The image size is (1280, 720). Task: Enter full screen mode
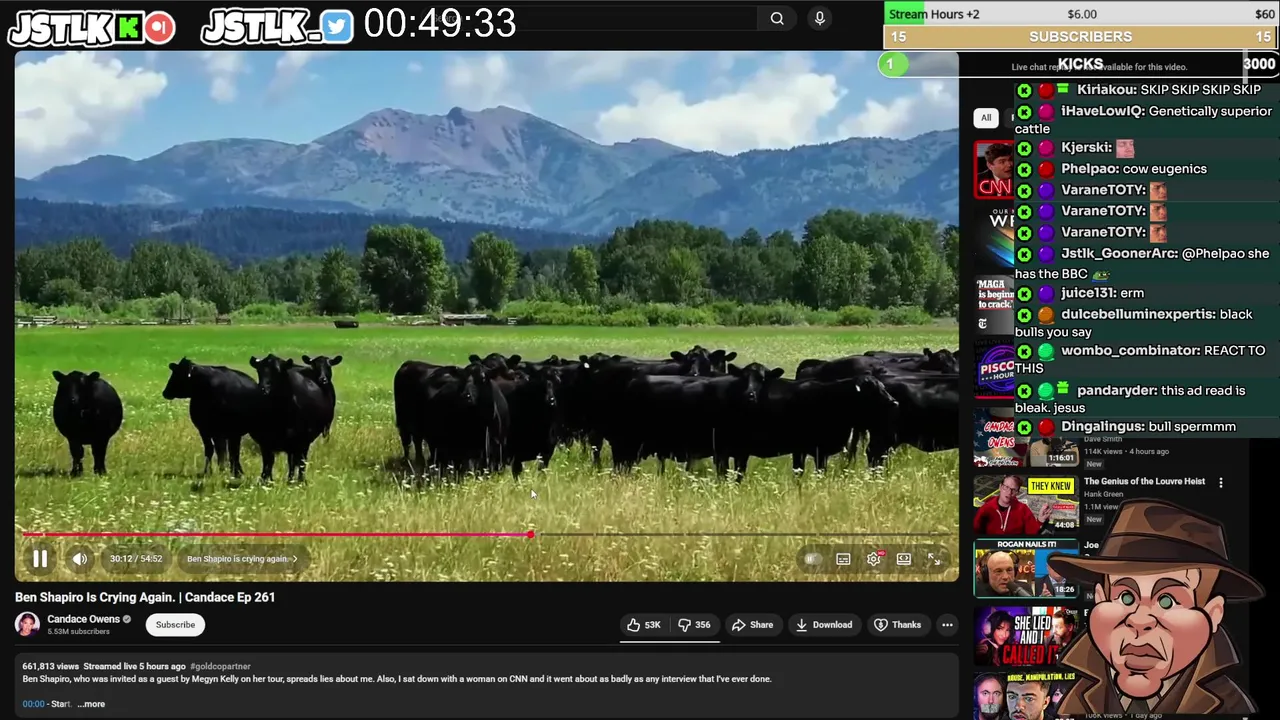(934, 559)
